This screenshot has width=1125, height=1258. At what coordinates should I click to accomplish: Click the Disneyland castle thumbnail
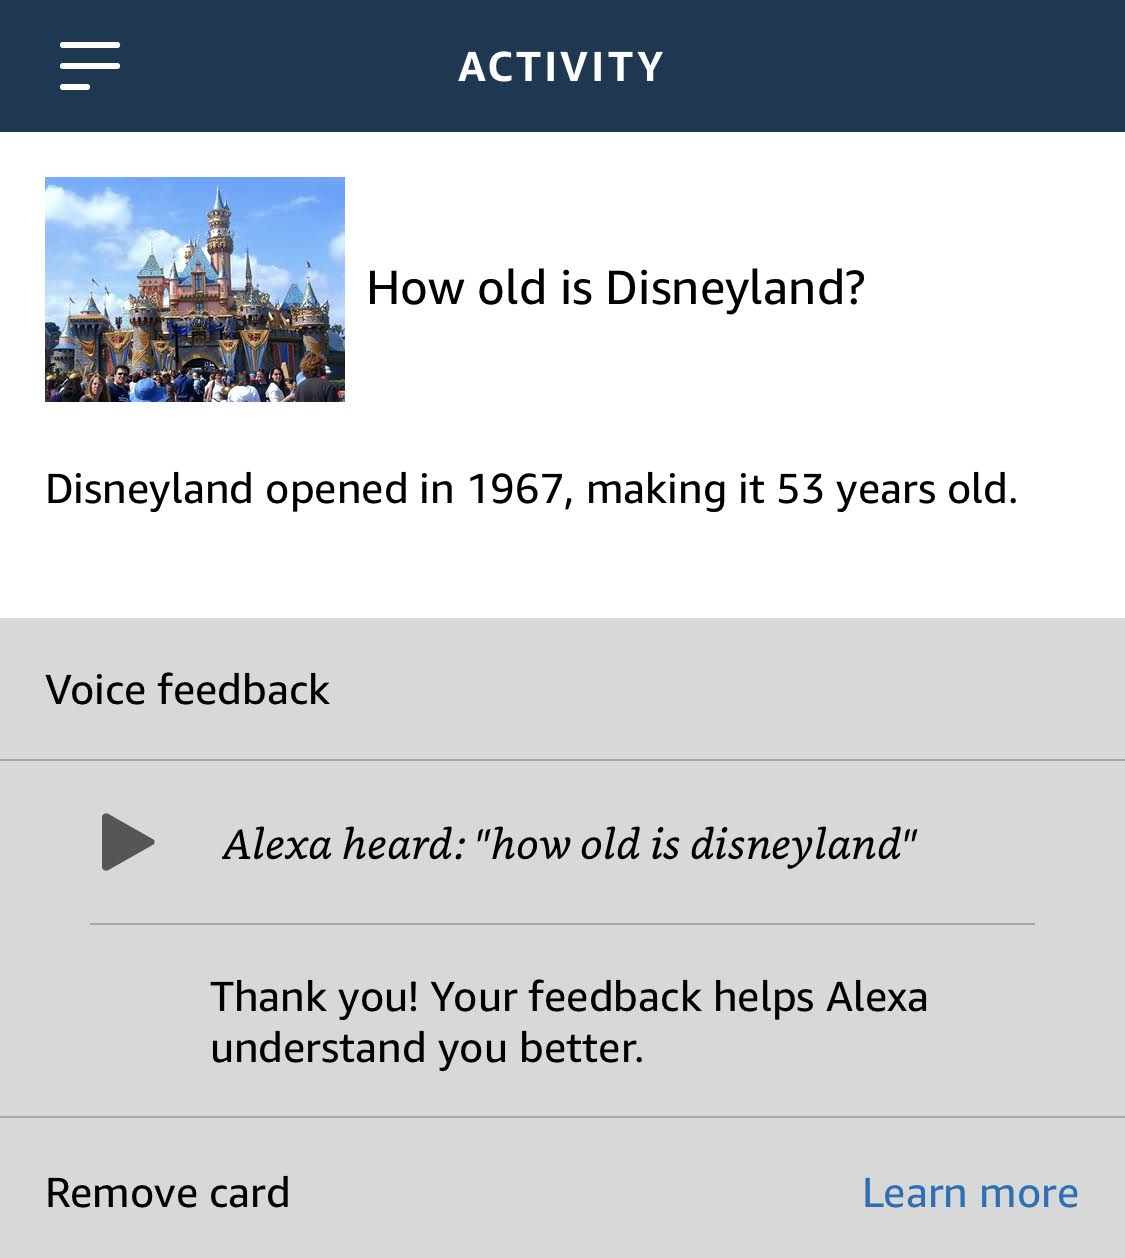coord(195,289)
